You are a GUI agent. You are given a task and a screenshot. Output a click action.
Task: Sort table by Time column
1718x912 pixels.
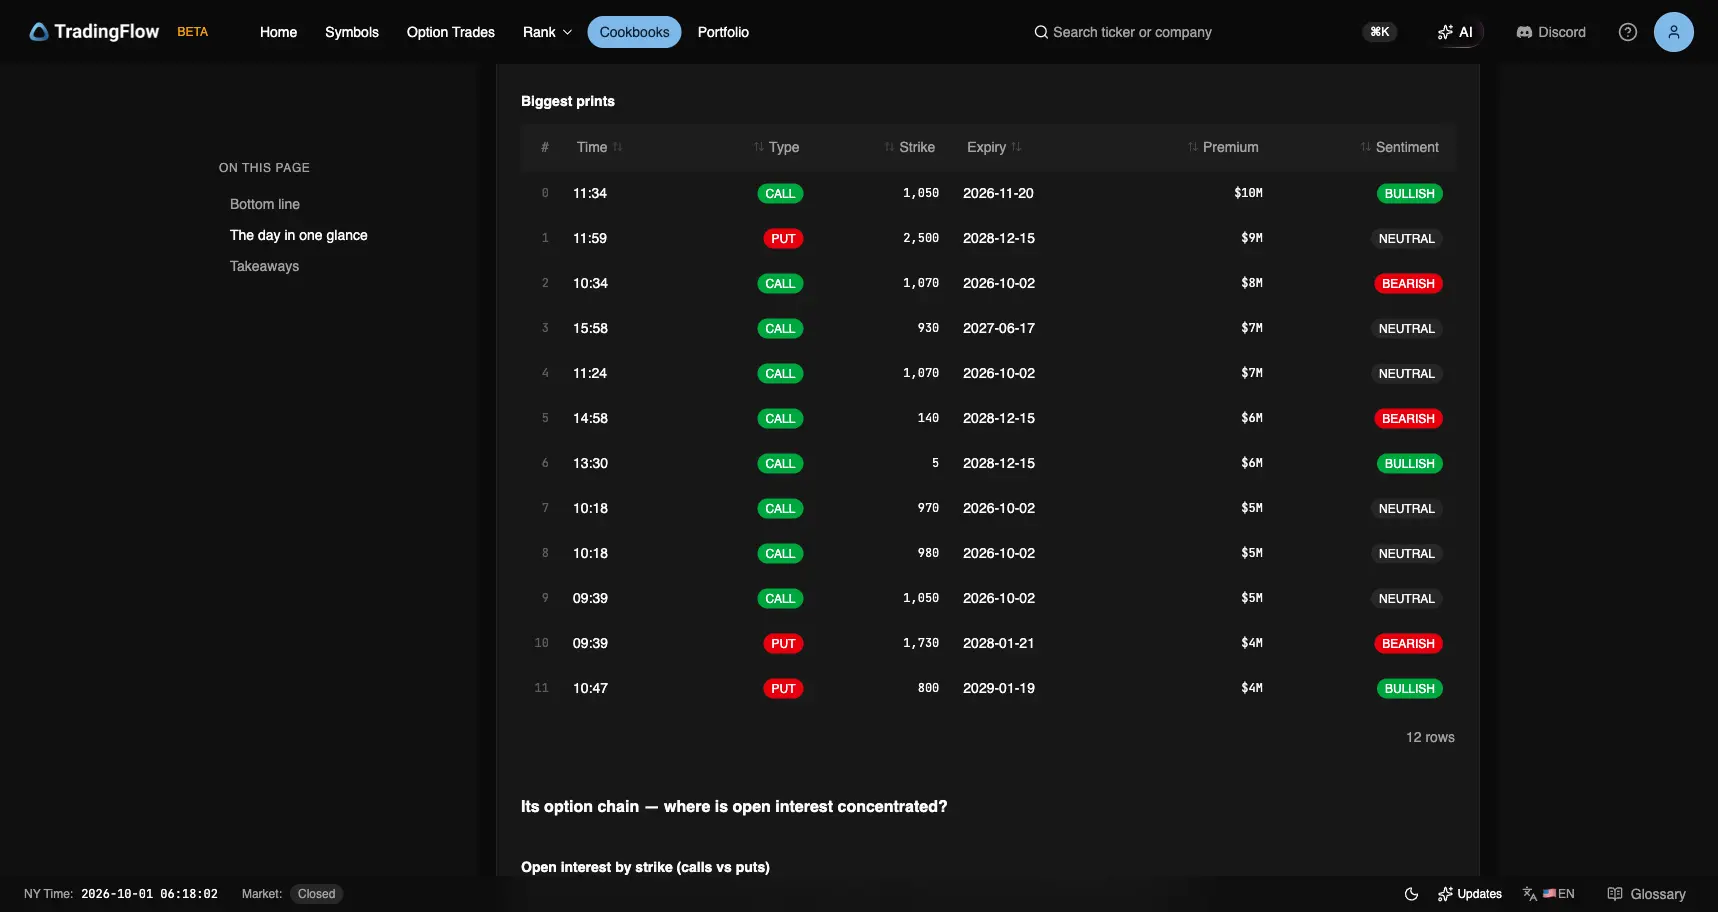(599, 147)
